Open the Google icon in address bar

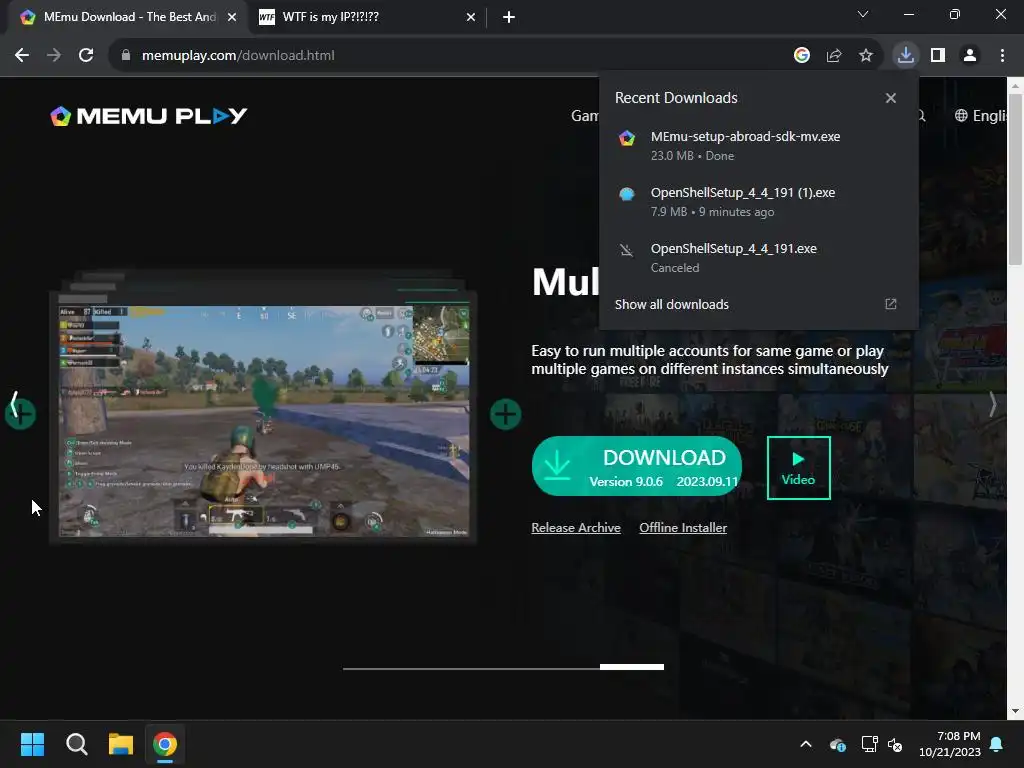pos(802,56)
